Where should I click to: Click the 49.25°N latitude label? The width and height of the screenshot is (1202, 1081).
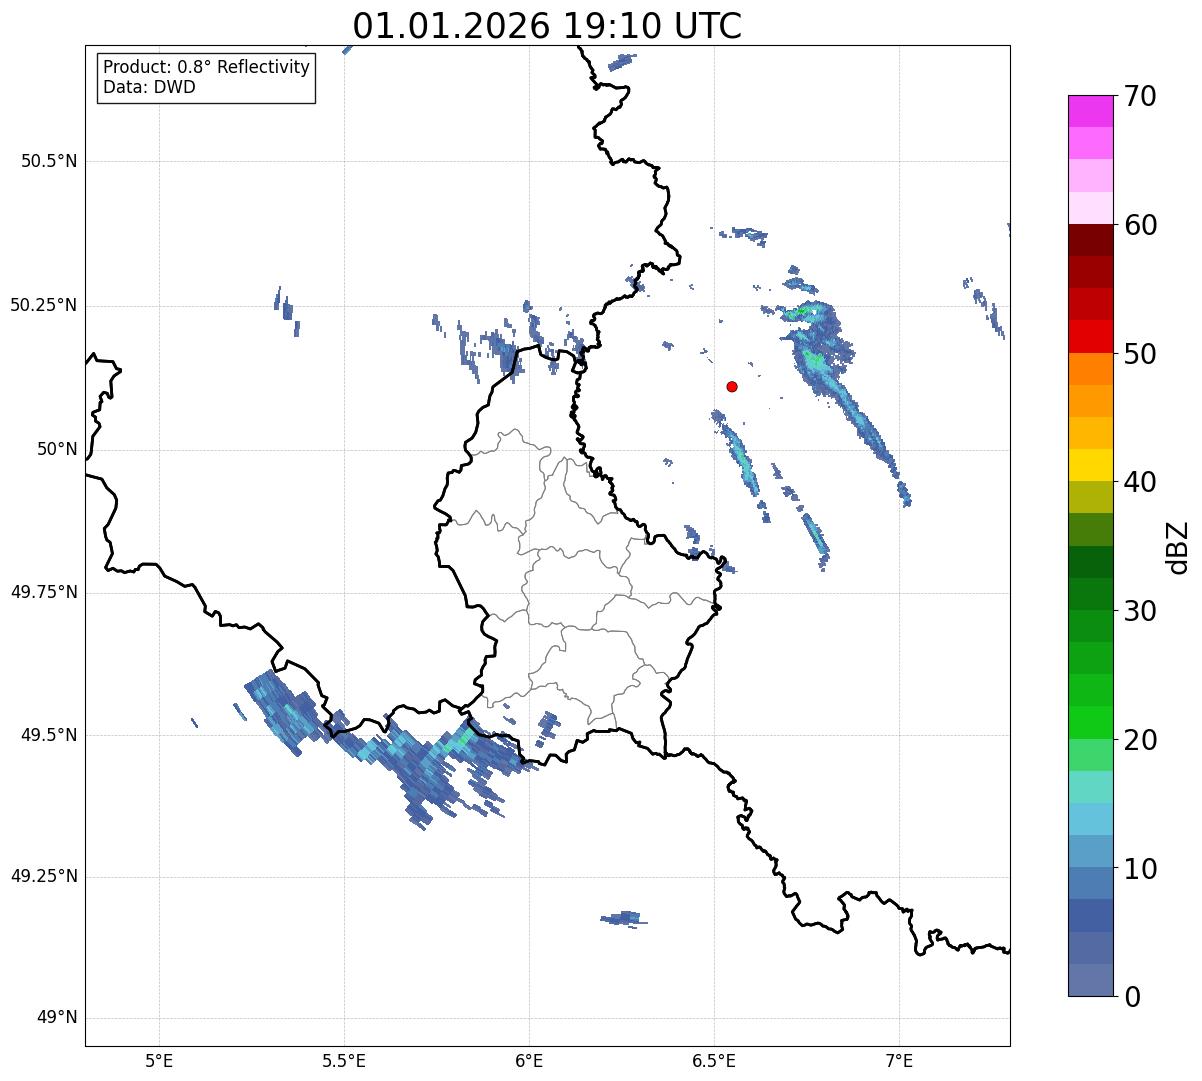[x=43, y=876]
